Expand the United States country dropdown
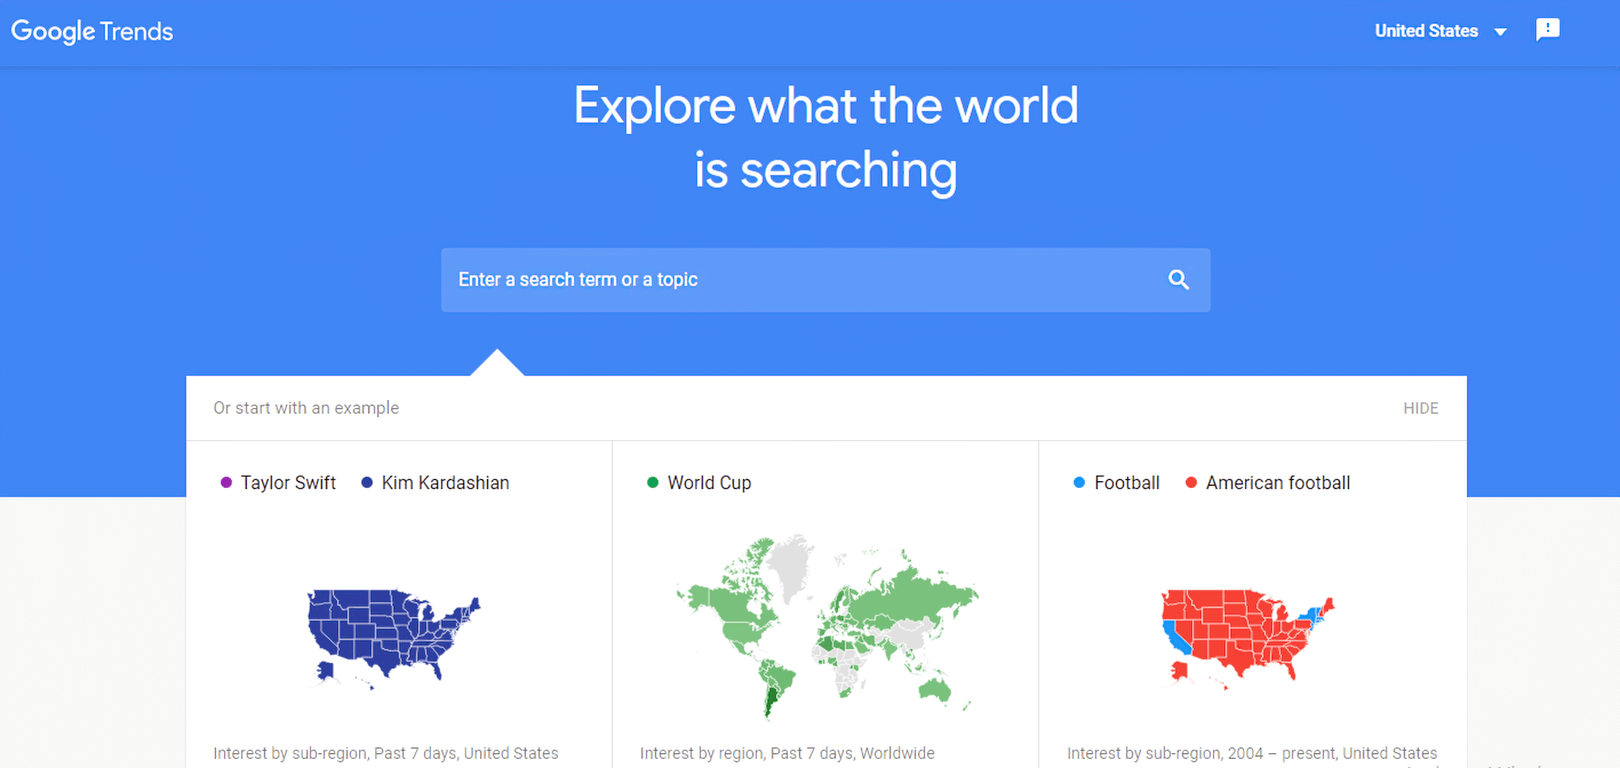Viewport: 1620px width, 768px height. tap(1426, 31)
